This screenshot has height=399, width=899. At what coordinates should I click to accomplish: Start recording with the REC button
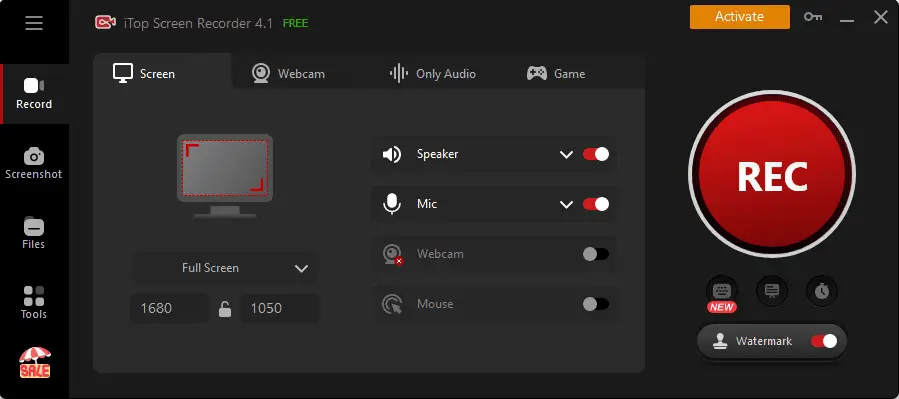(772, 174)
